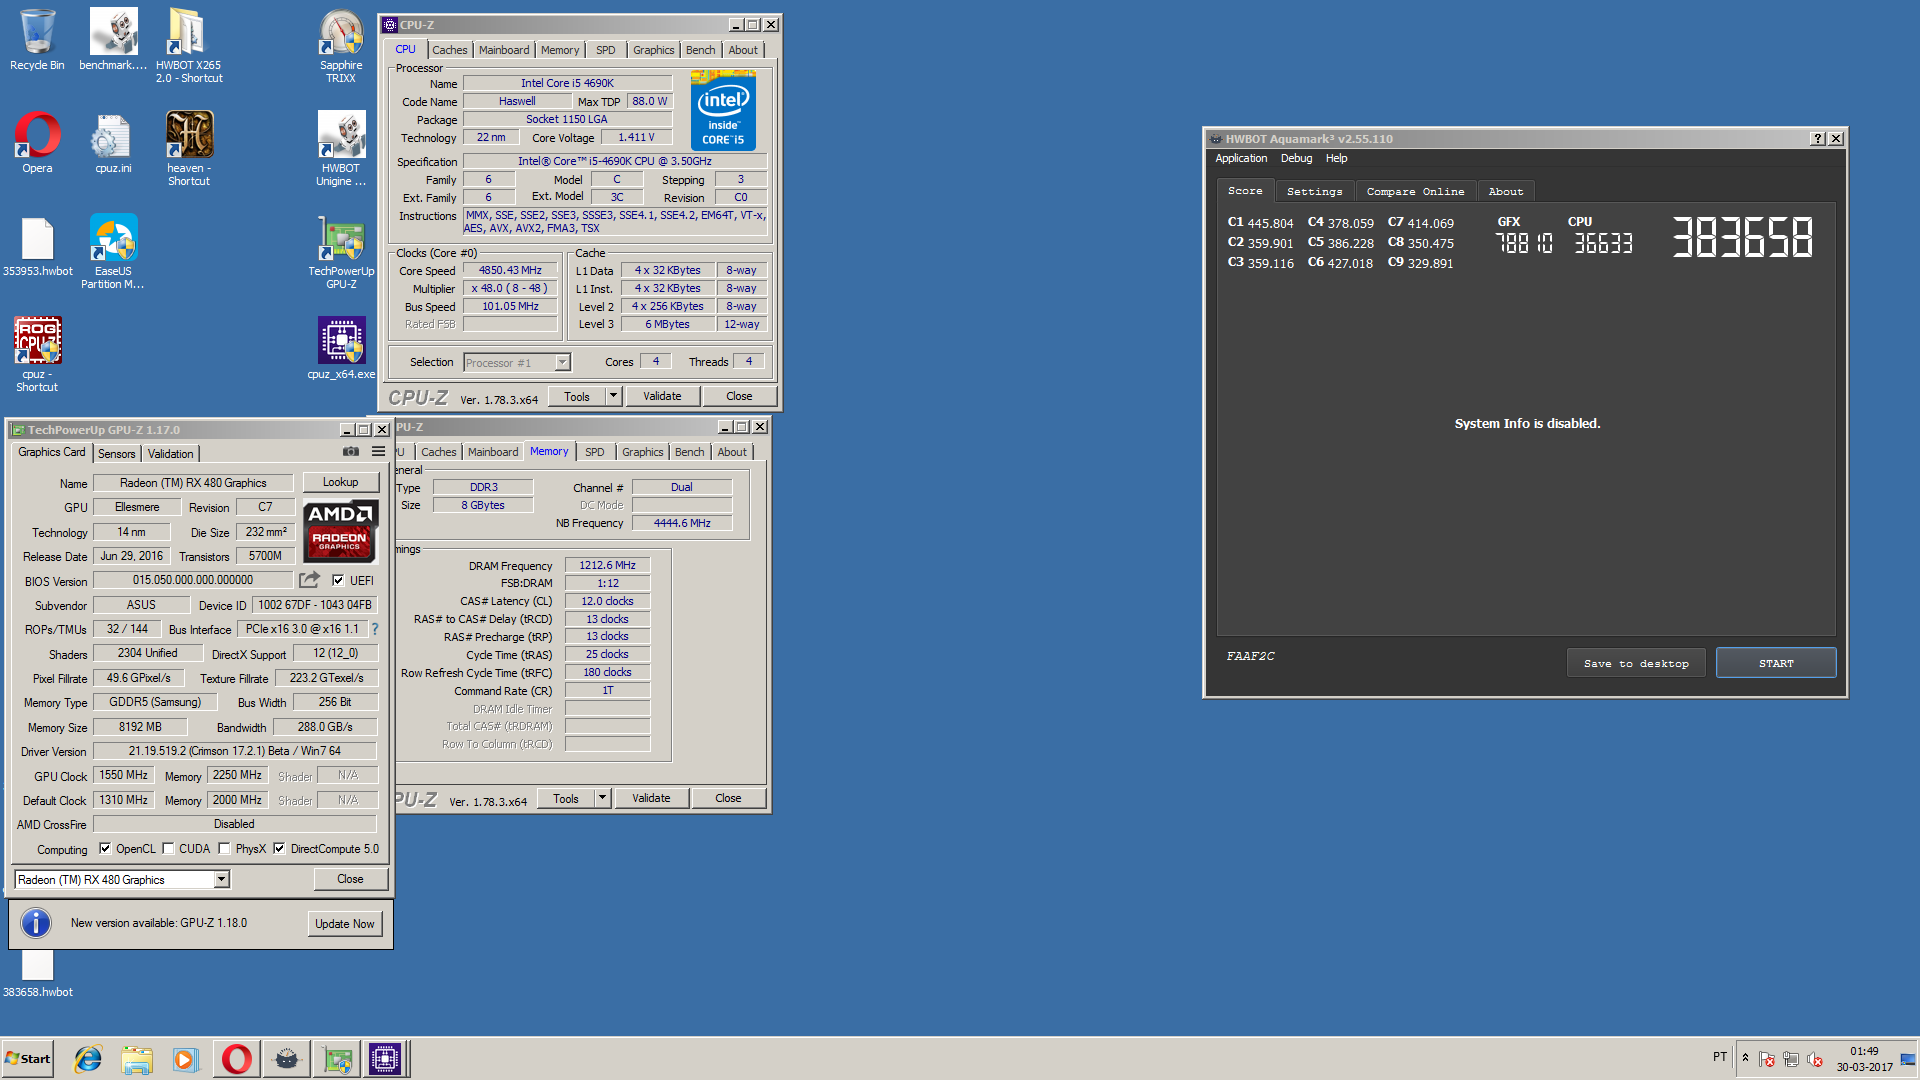Click the network icon in system tray
The width and height of the screenshot is (1920, 1080).
(1791, 1059)
